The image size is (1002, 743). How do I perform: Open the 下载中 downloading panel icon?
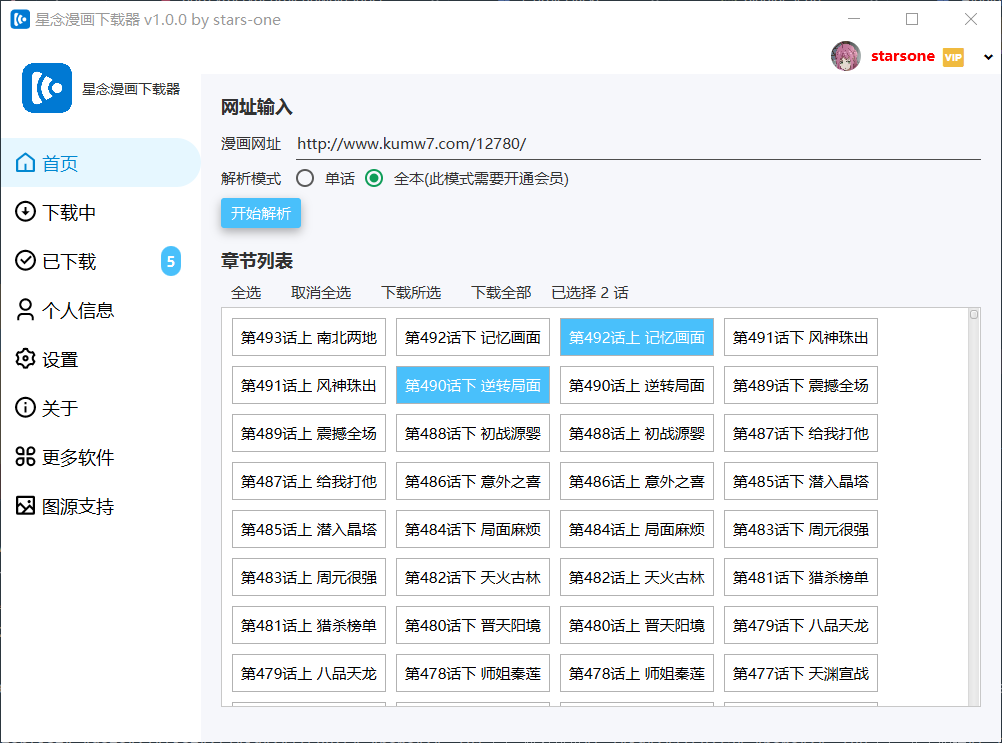[25, 212]
